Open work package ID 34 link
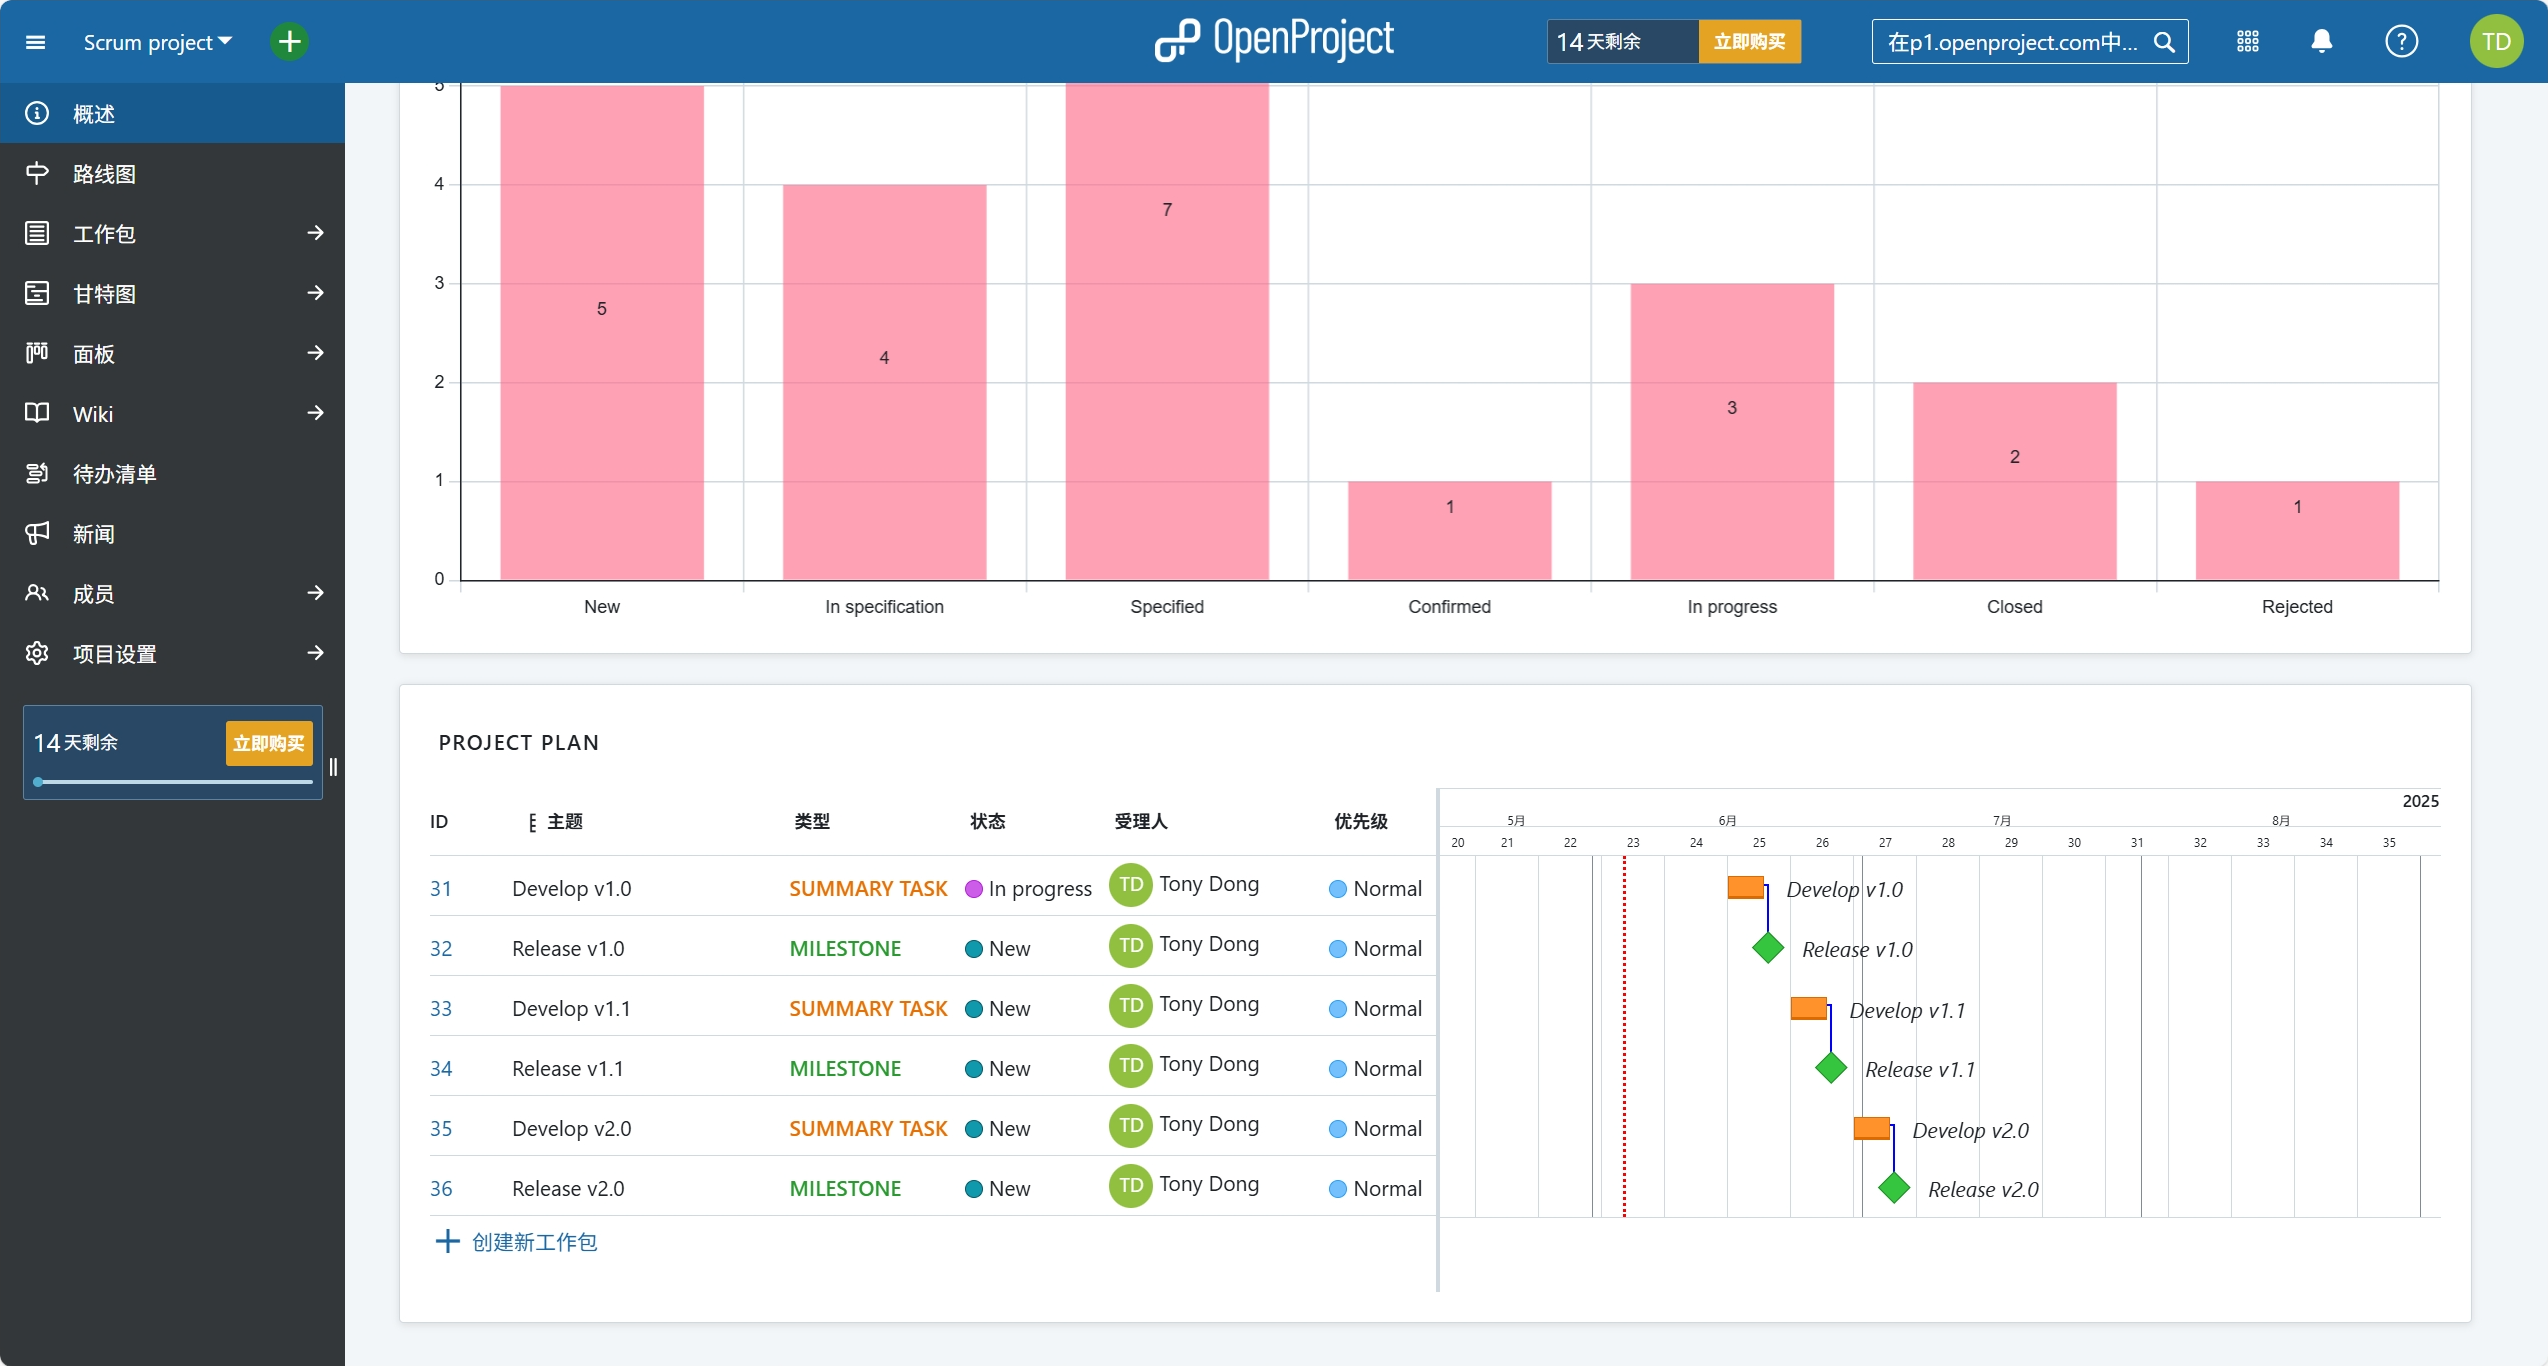 [441, 1068]
